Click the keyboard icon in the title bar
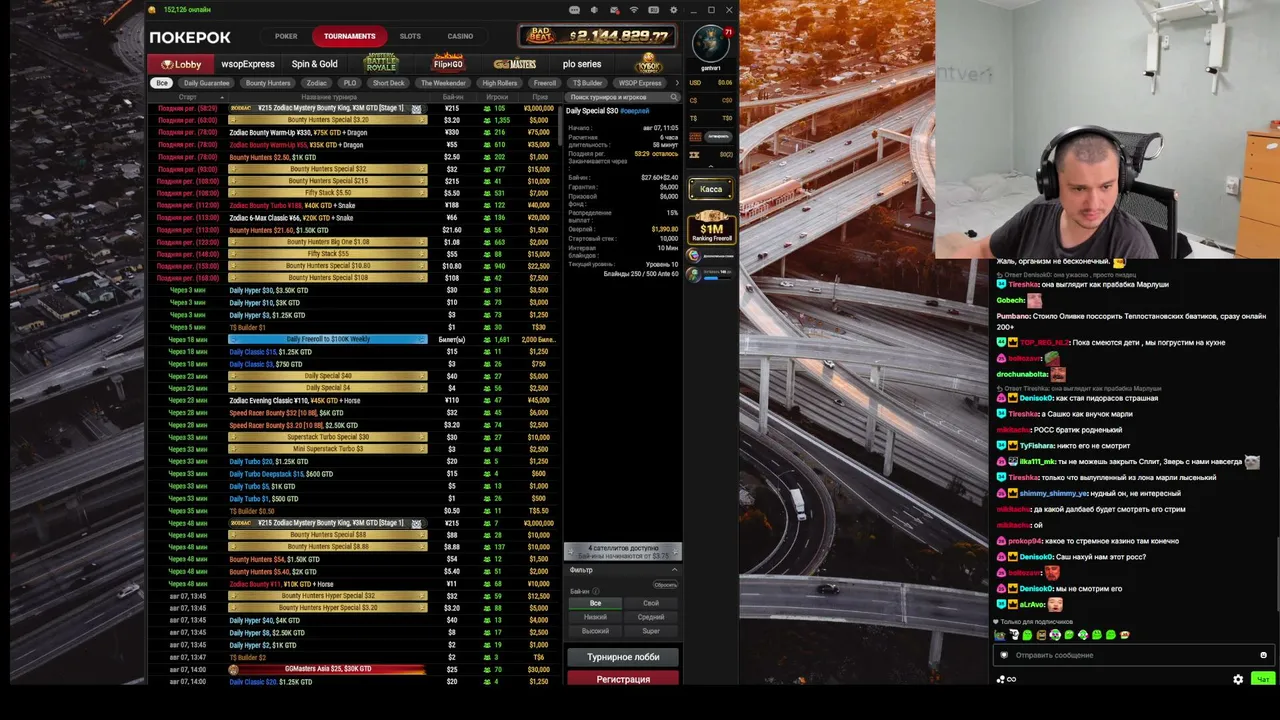The image size is (1280, 720). coord(653,10)
